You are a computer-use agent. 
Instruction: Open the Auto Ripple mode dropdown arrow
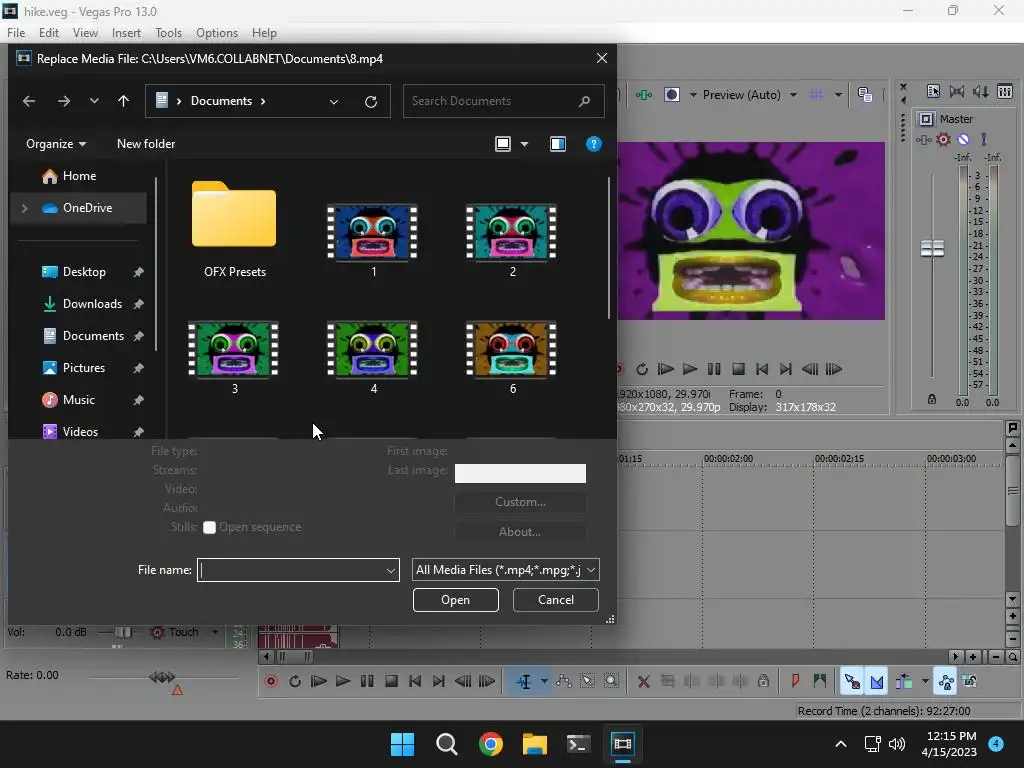(x=925, y=681)
